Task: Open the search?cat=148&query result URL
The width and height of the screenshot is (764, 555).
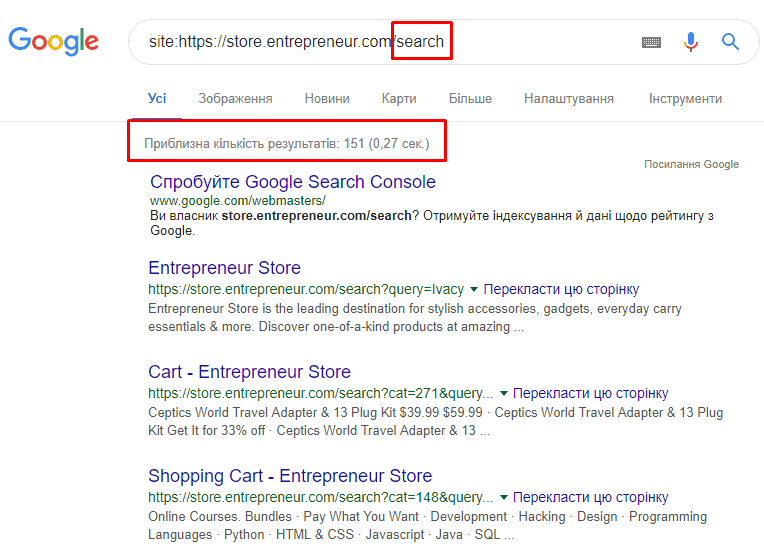Action: coord(321,497)
